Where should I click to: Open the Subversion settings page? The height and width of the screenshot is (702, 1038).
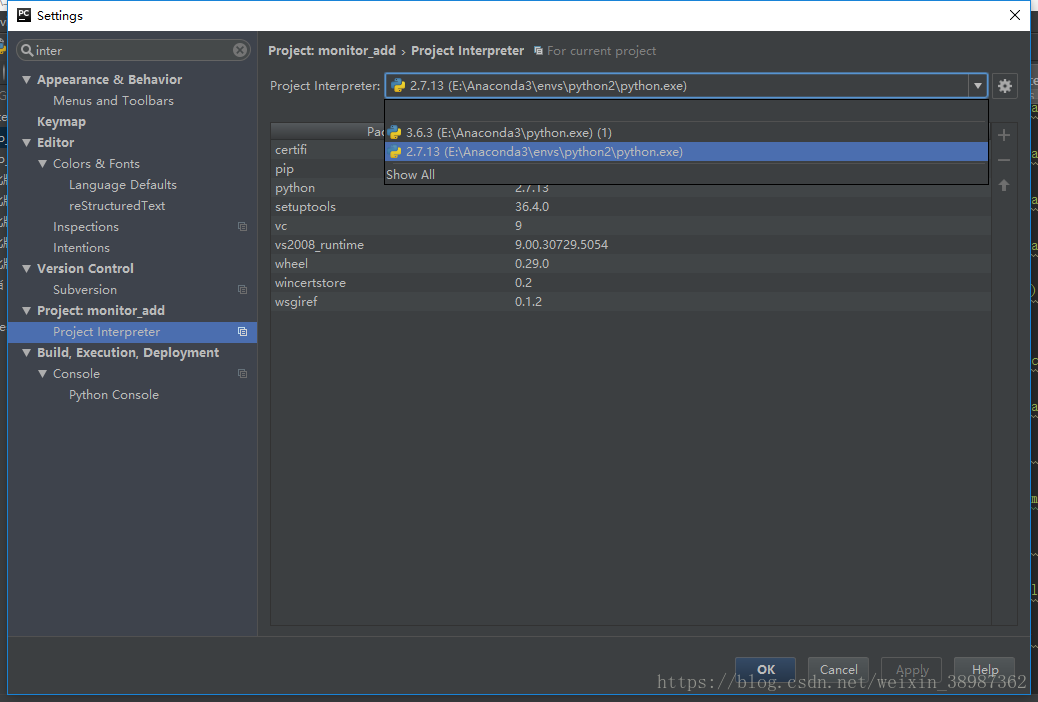(85, 289)
